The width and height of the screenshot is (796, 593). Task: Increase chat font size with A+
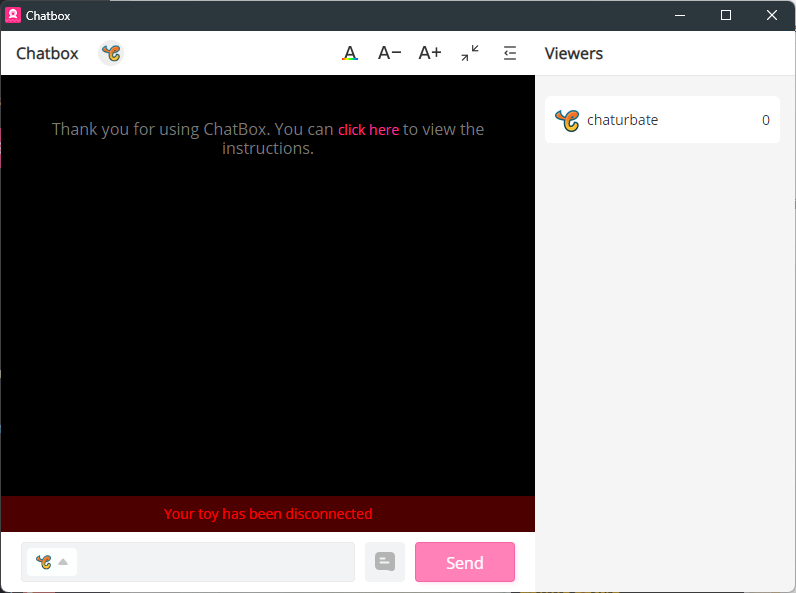[430, 54]
